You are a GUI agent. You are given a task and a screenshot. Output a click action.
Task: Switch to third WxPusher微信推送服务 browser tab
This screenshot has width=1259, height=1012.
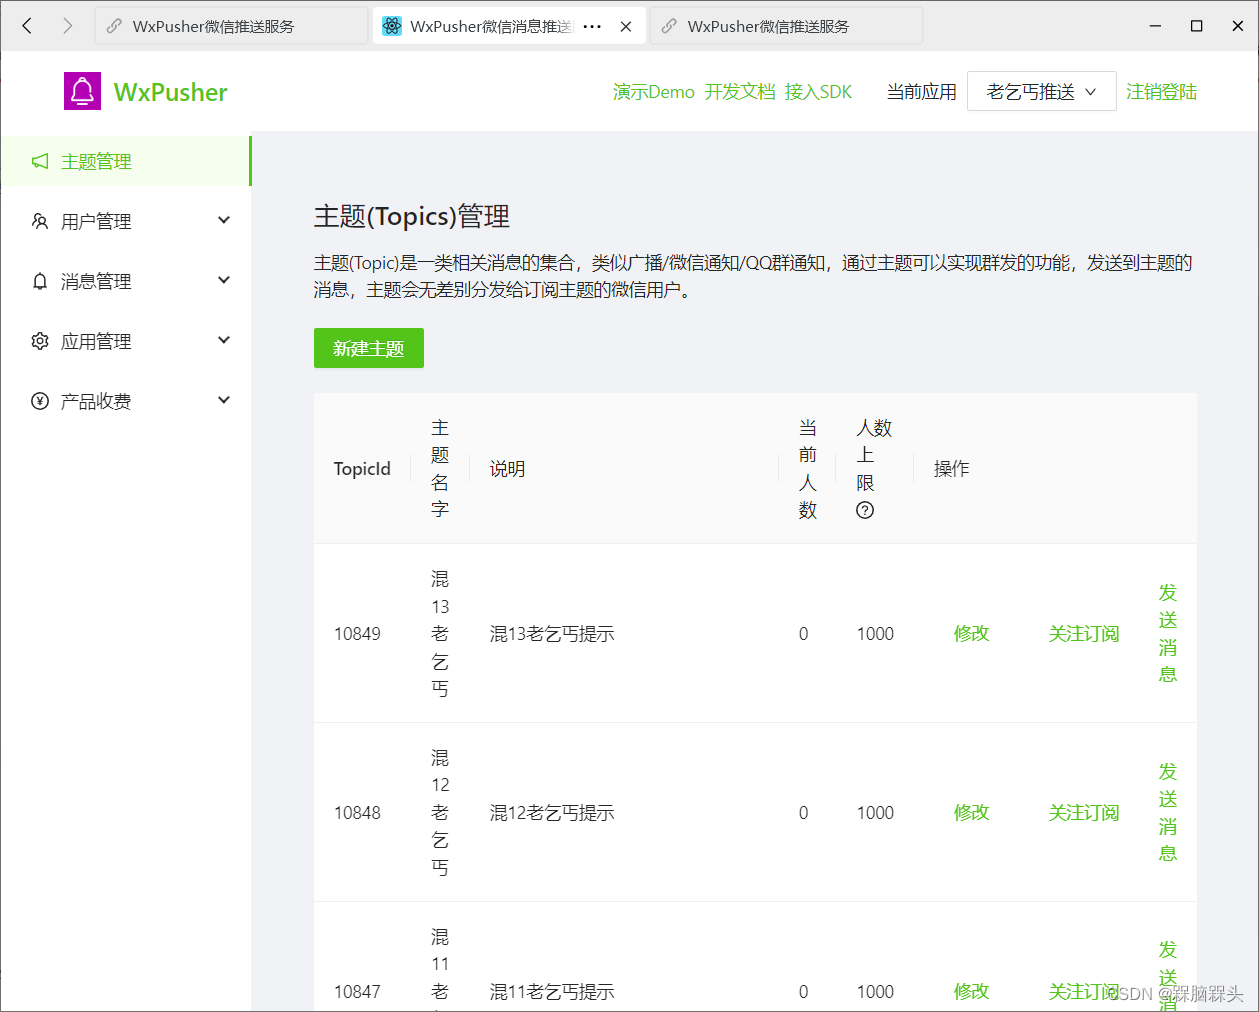pyautogui.click(x=786, y=26)
